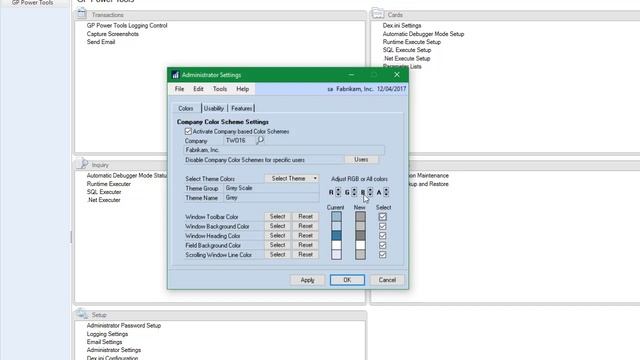Click Reset for Window Background Color
This screenshot has width=640, height=360.
point(305,226)
